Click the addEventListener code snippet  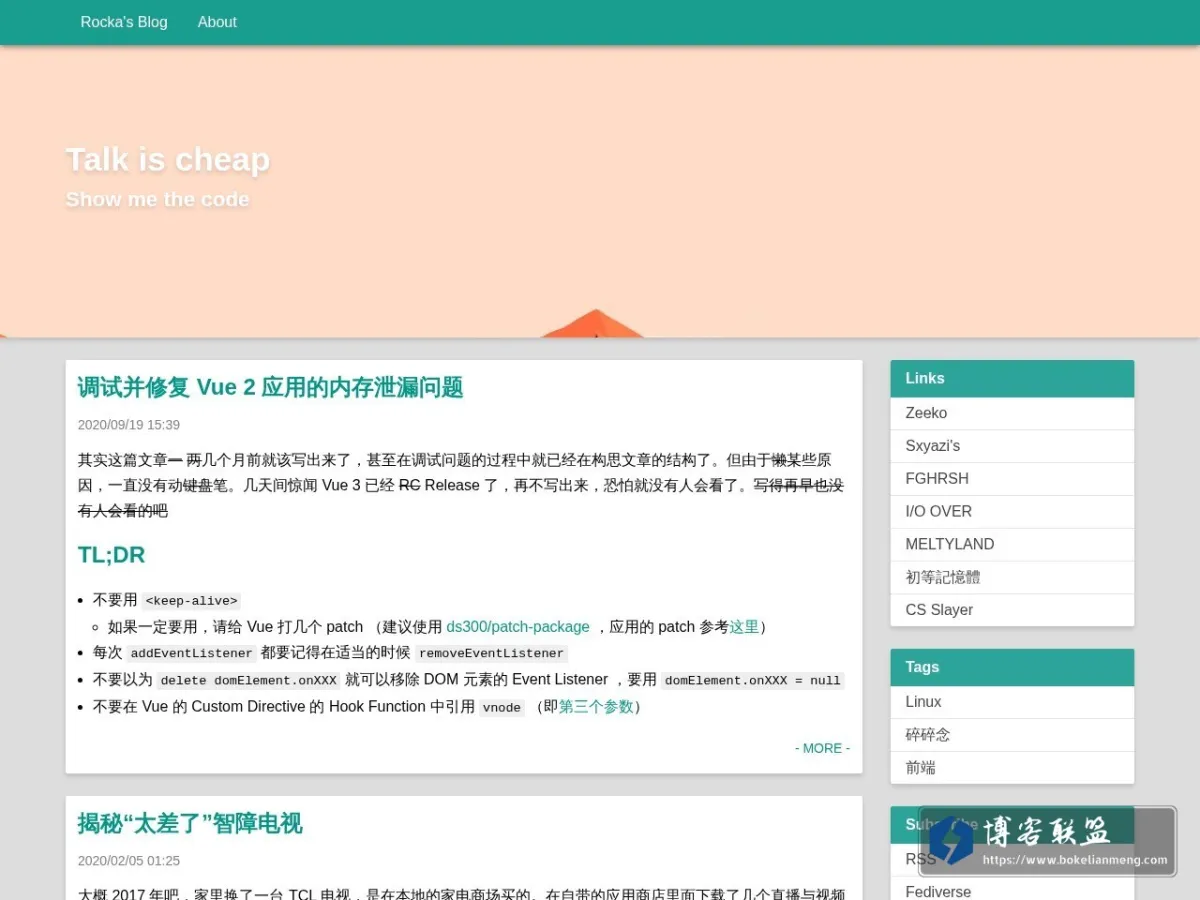pyautogui.click(x=191, y=653)
